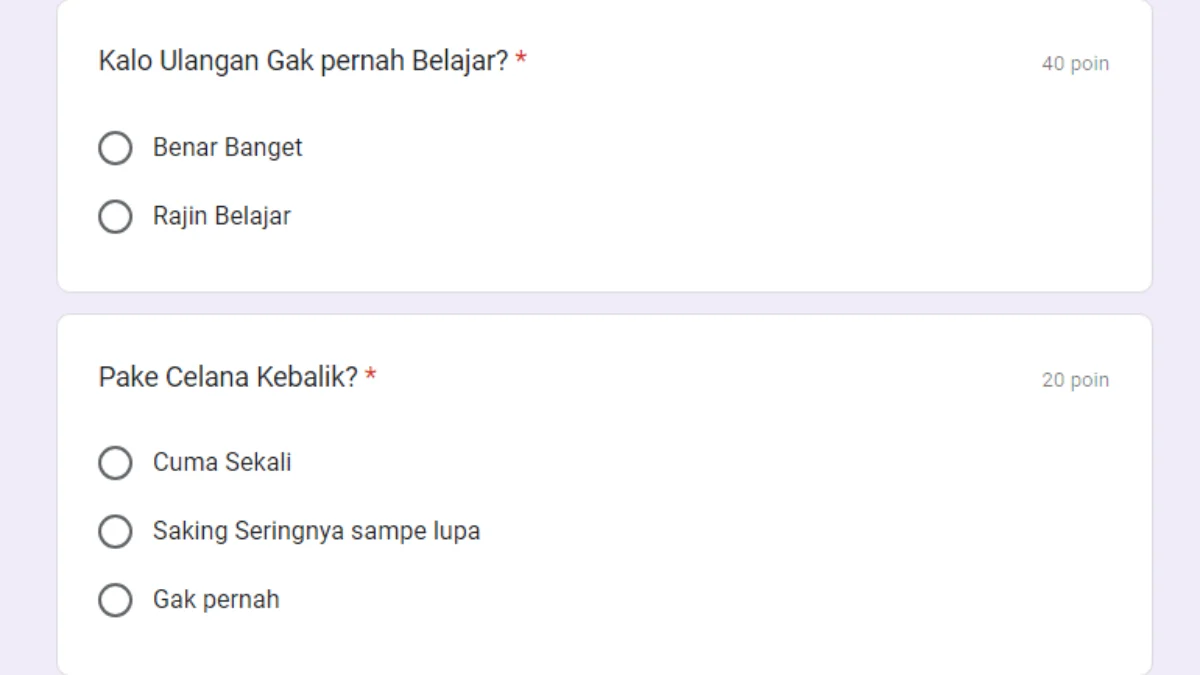Viewport: 1200px width, 675px height.
Task: Mark the "Gak pernah" radio button
Action: click(115, 600)
